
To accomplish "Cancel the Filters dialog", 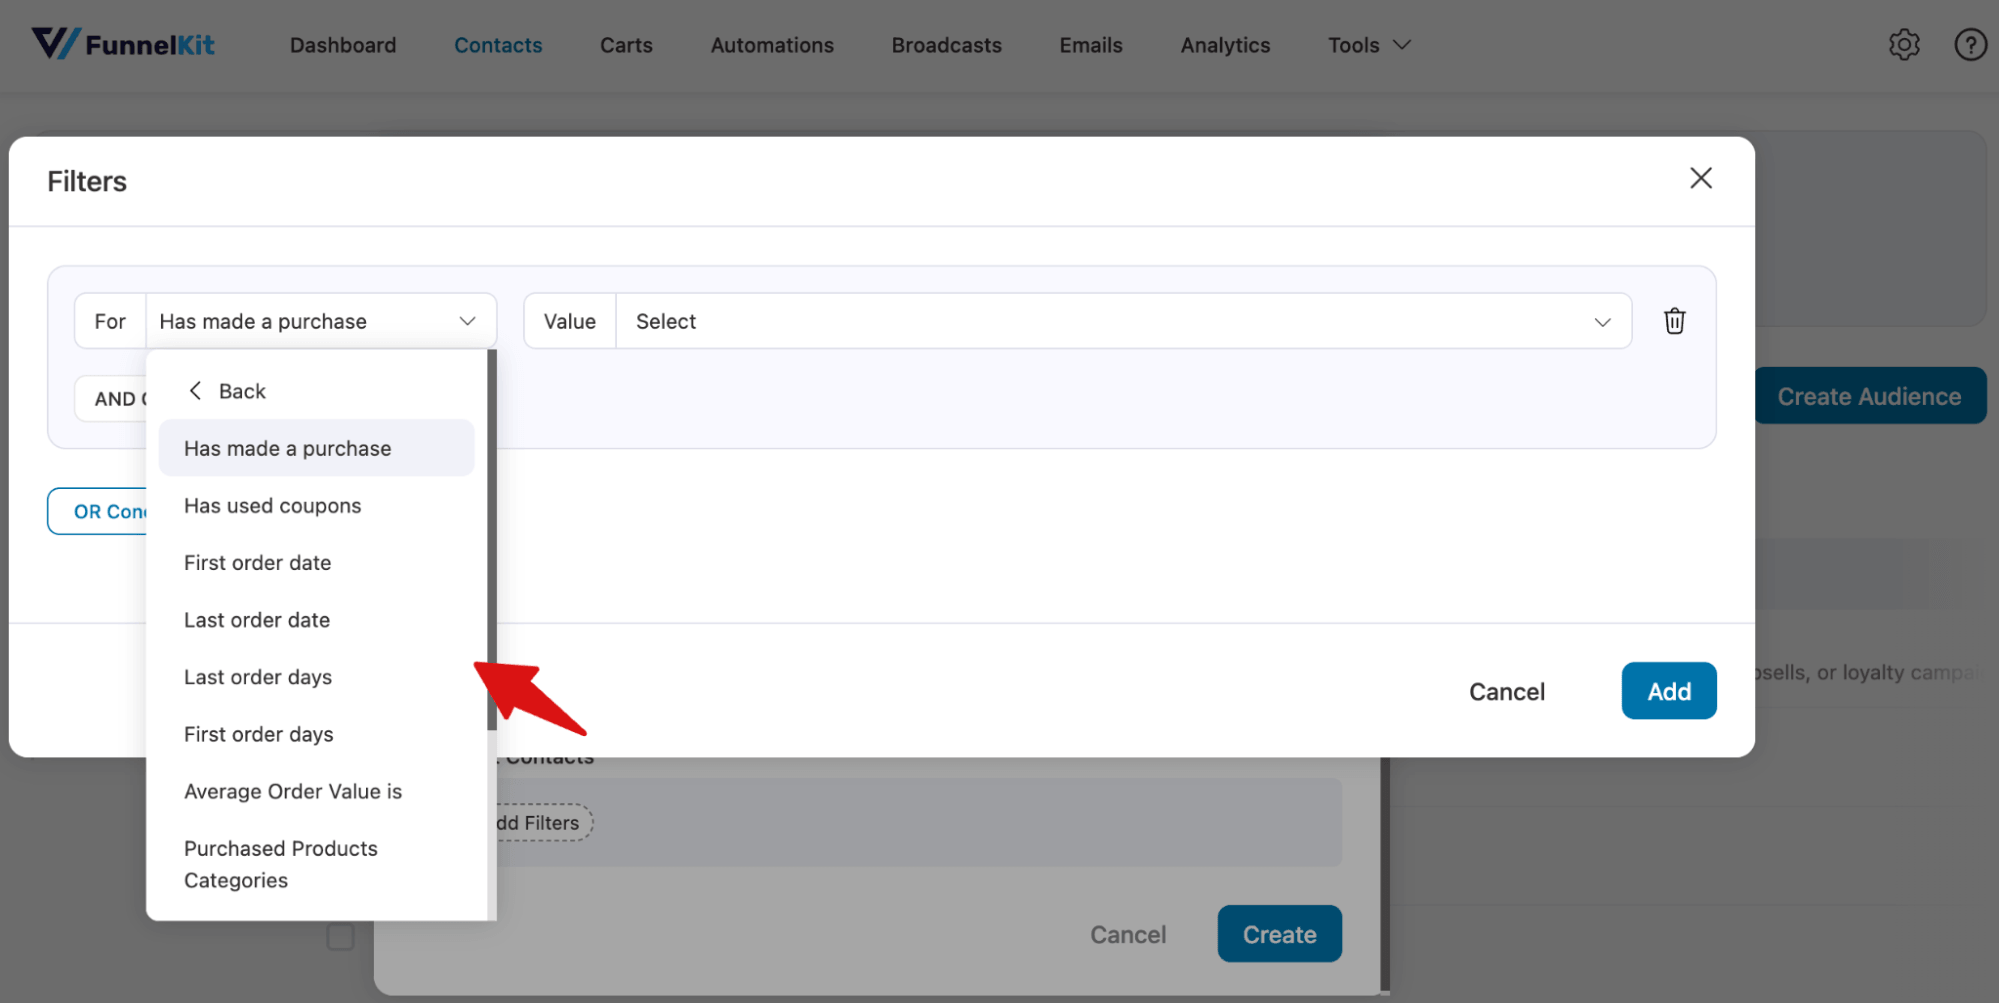I will (1506, 691).
